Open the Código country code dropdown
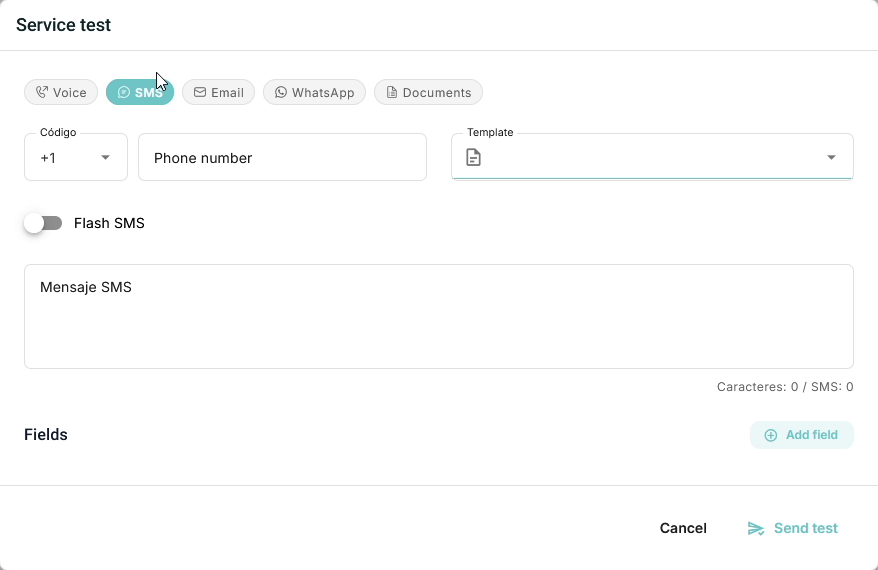Image resolution: width=878 pixels, height=570 pixels. tap(76, 157)
